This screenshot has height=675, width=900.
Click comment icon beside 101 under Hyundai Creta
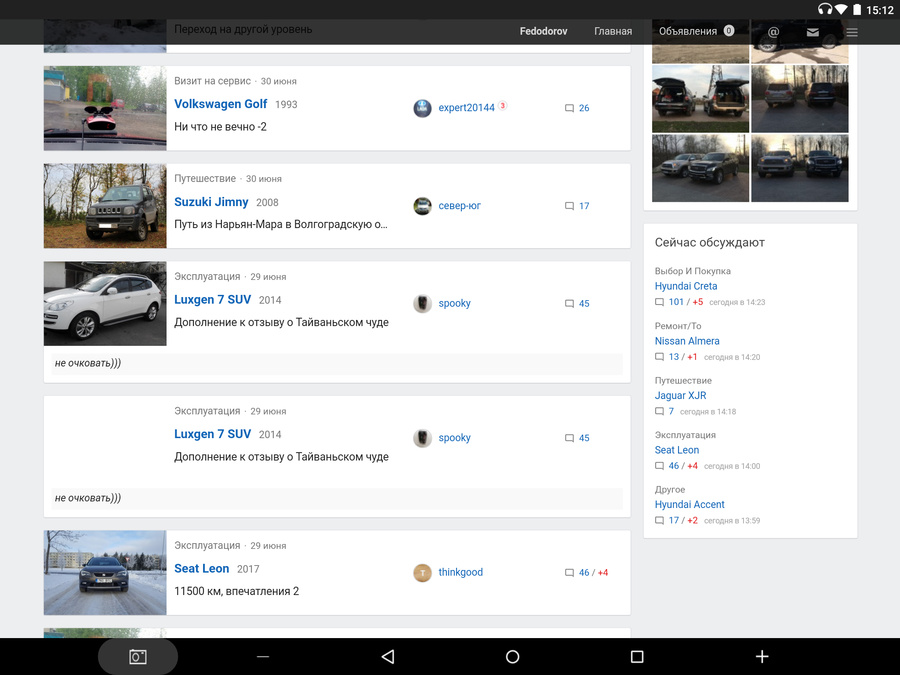[660, 302]
